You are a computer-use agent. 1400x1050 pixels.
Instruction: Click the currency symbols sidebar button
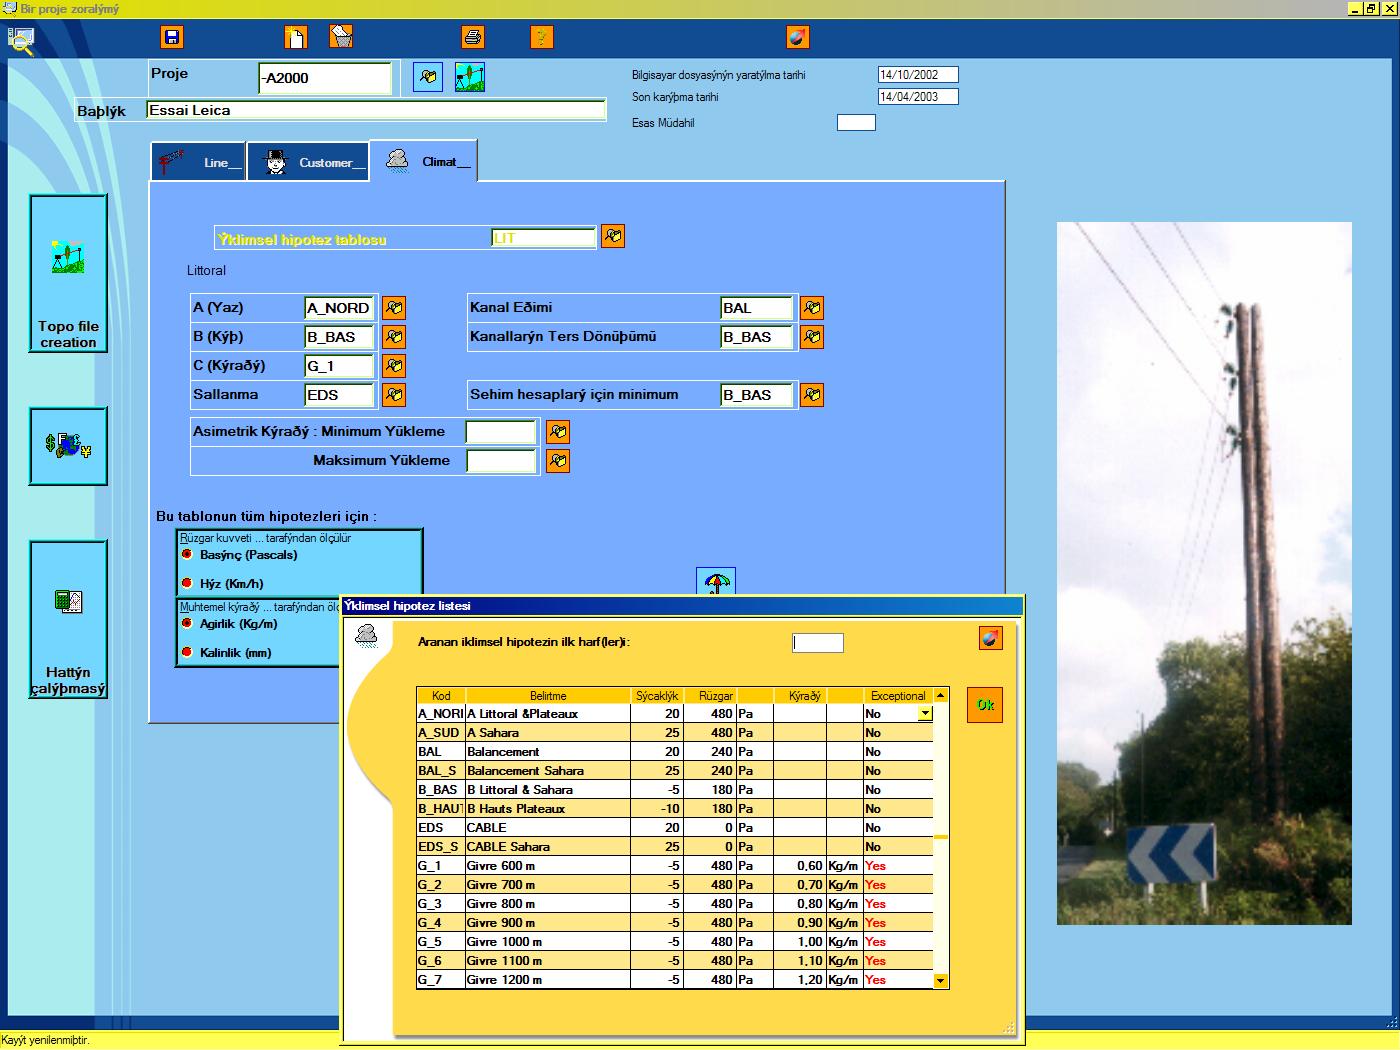click(68, 446)
